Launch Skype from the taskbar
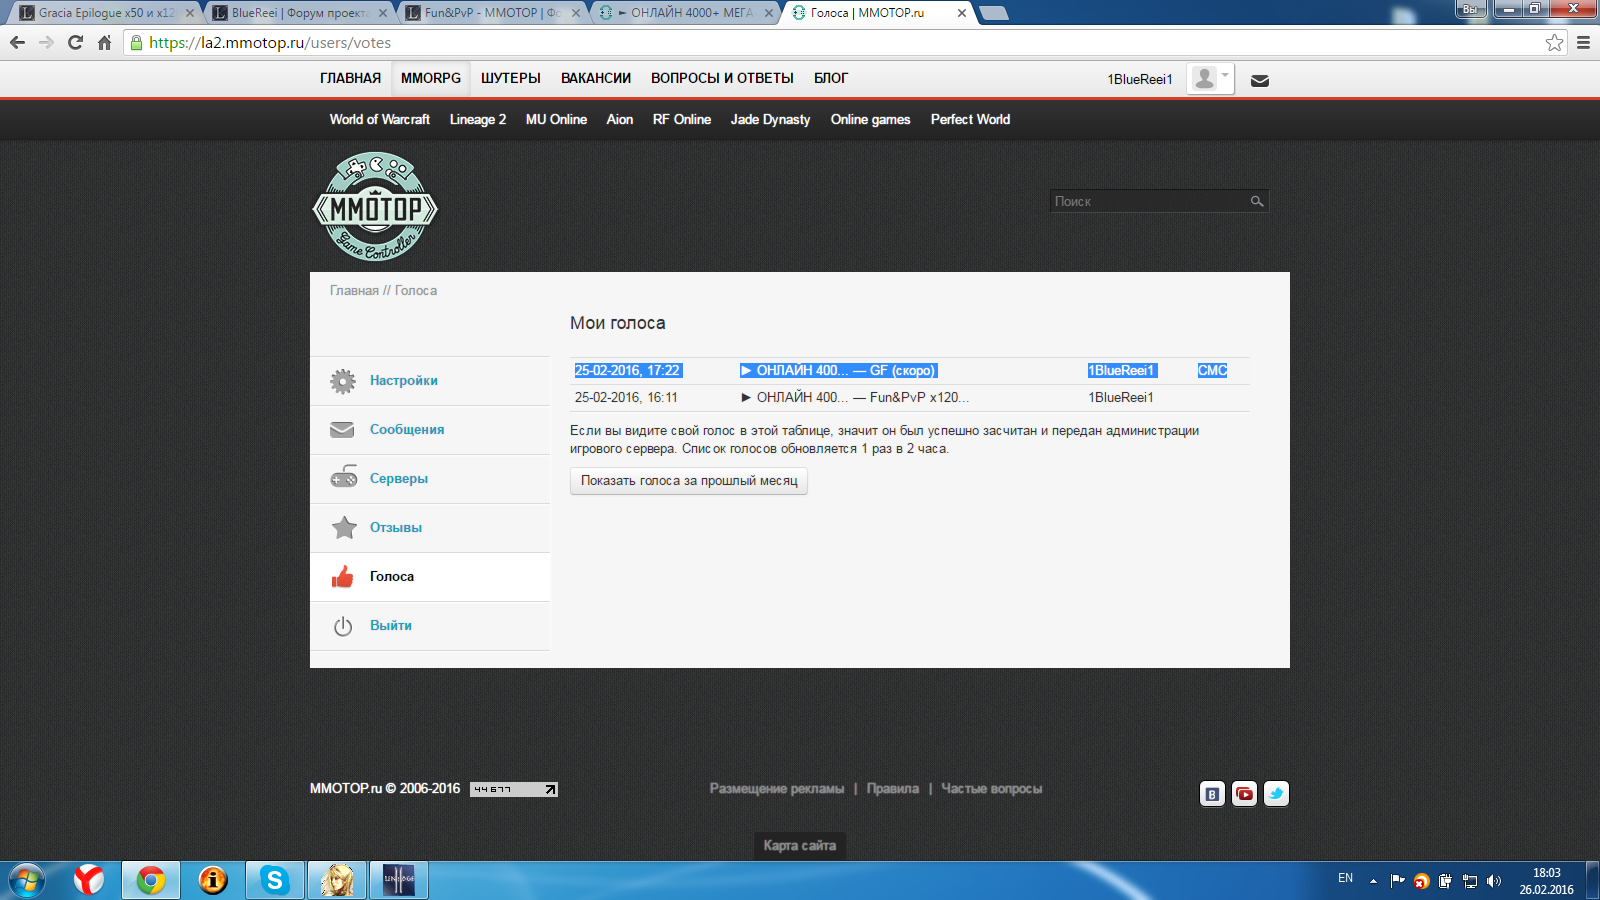Screen dimensions: 1600x900 click(274, 880)
